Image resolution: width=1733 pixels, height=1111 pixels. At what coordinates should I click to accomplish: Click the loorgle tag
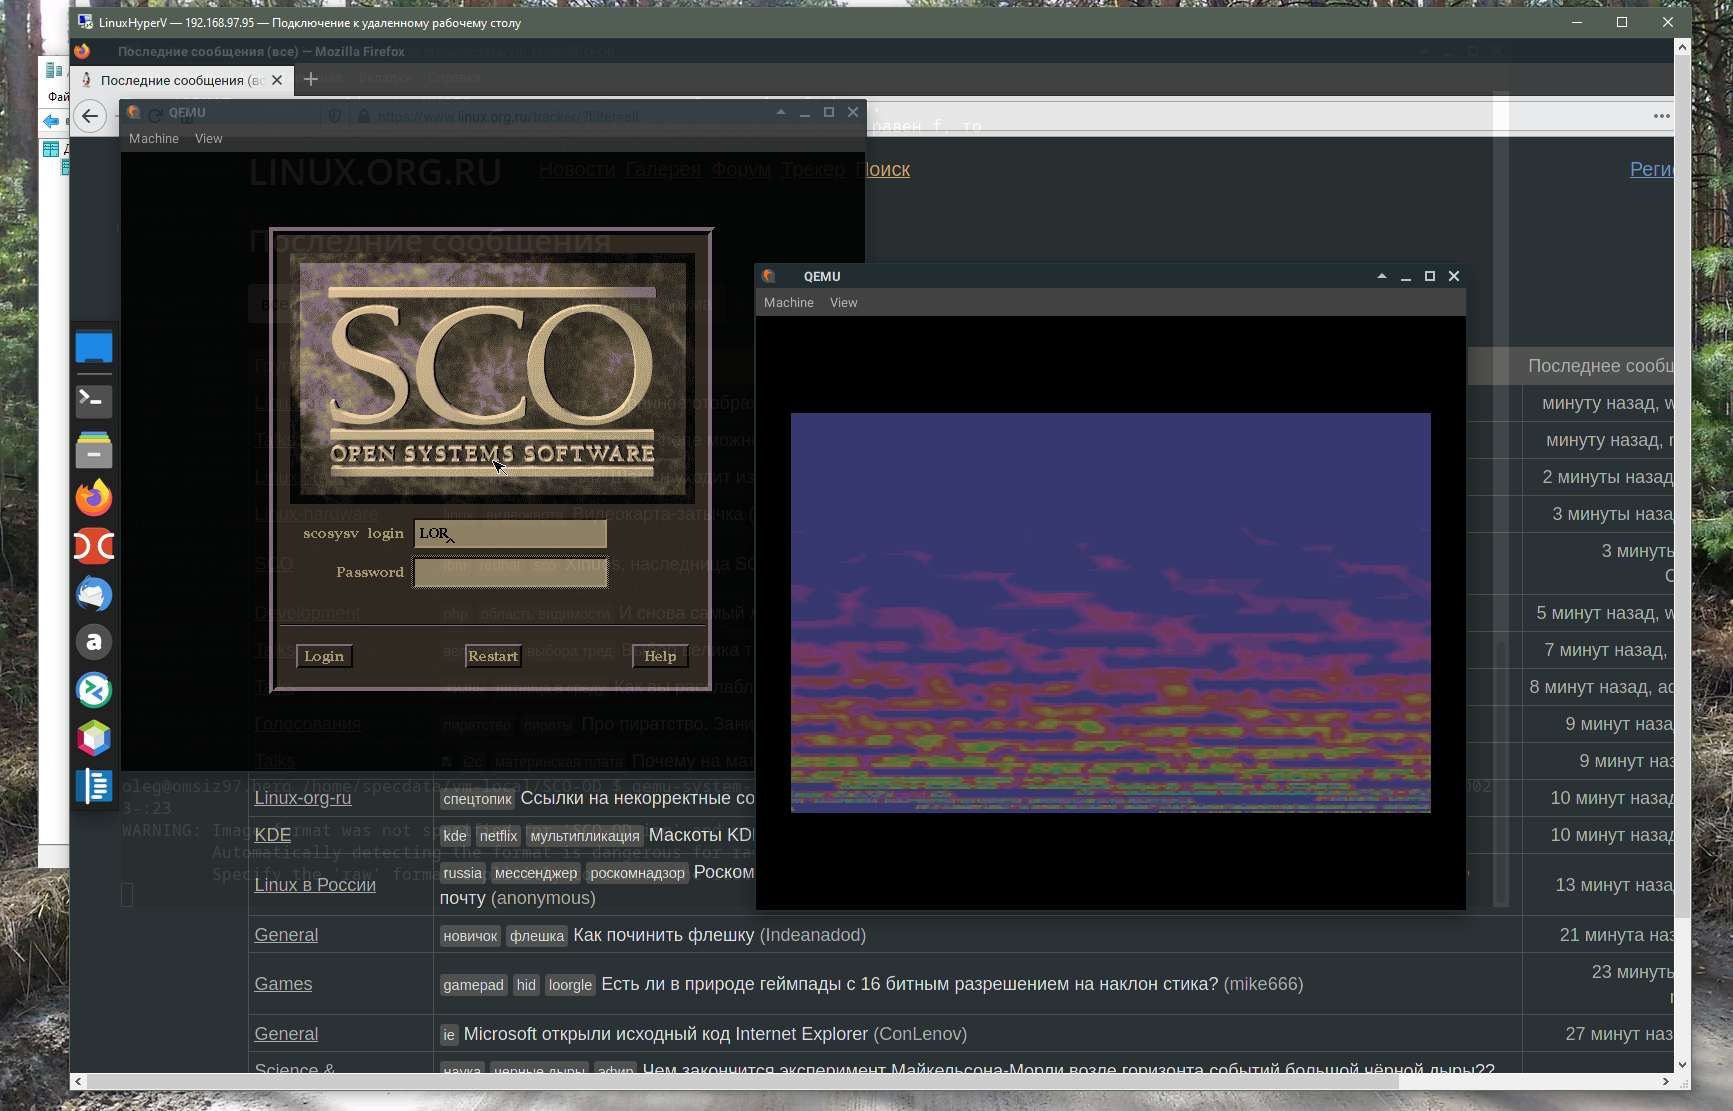coord(571,985)
